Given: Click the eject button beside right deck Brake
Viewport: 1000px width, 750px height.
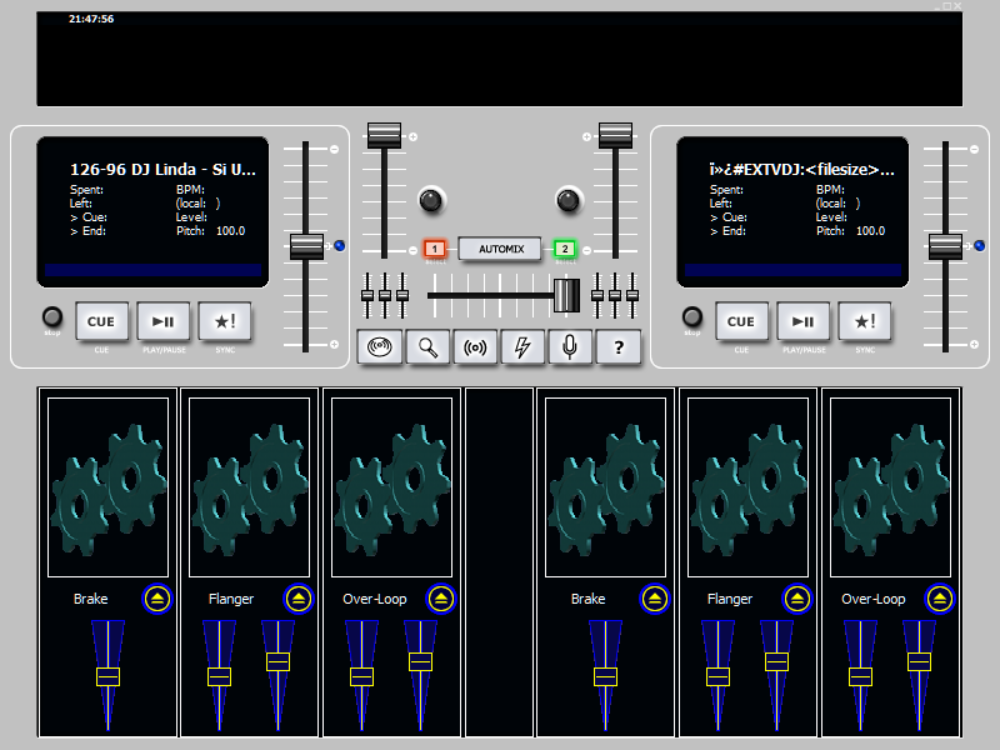Looking at the screenshot, I should click(655, 599).
